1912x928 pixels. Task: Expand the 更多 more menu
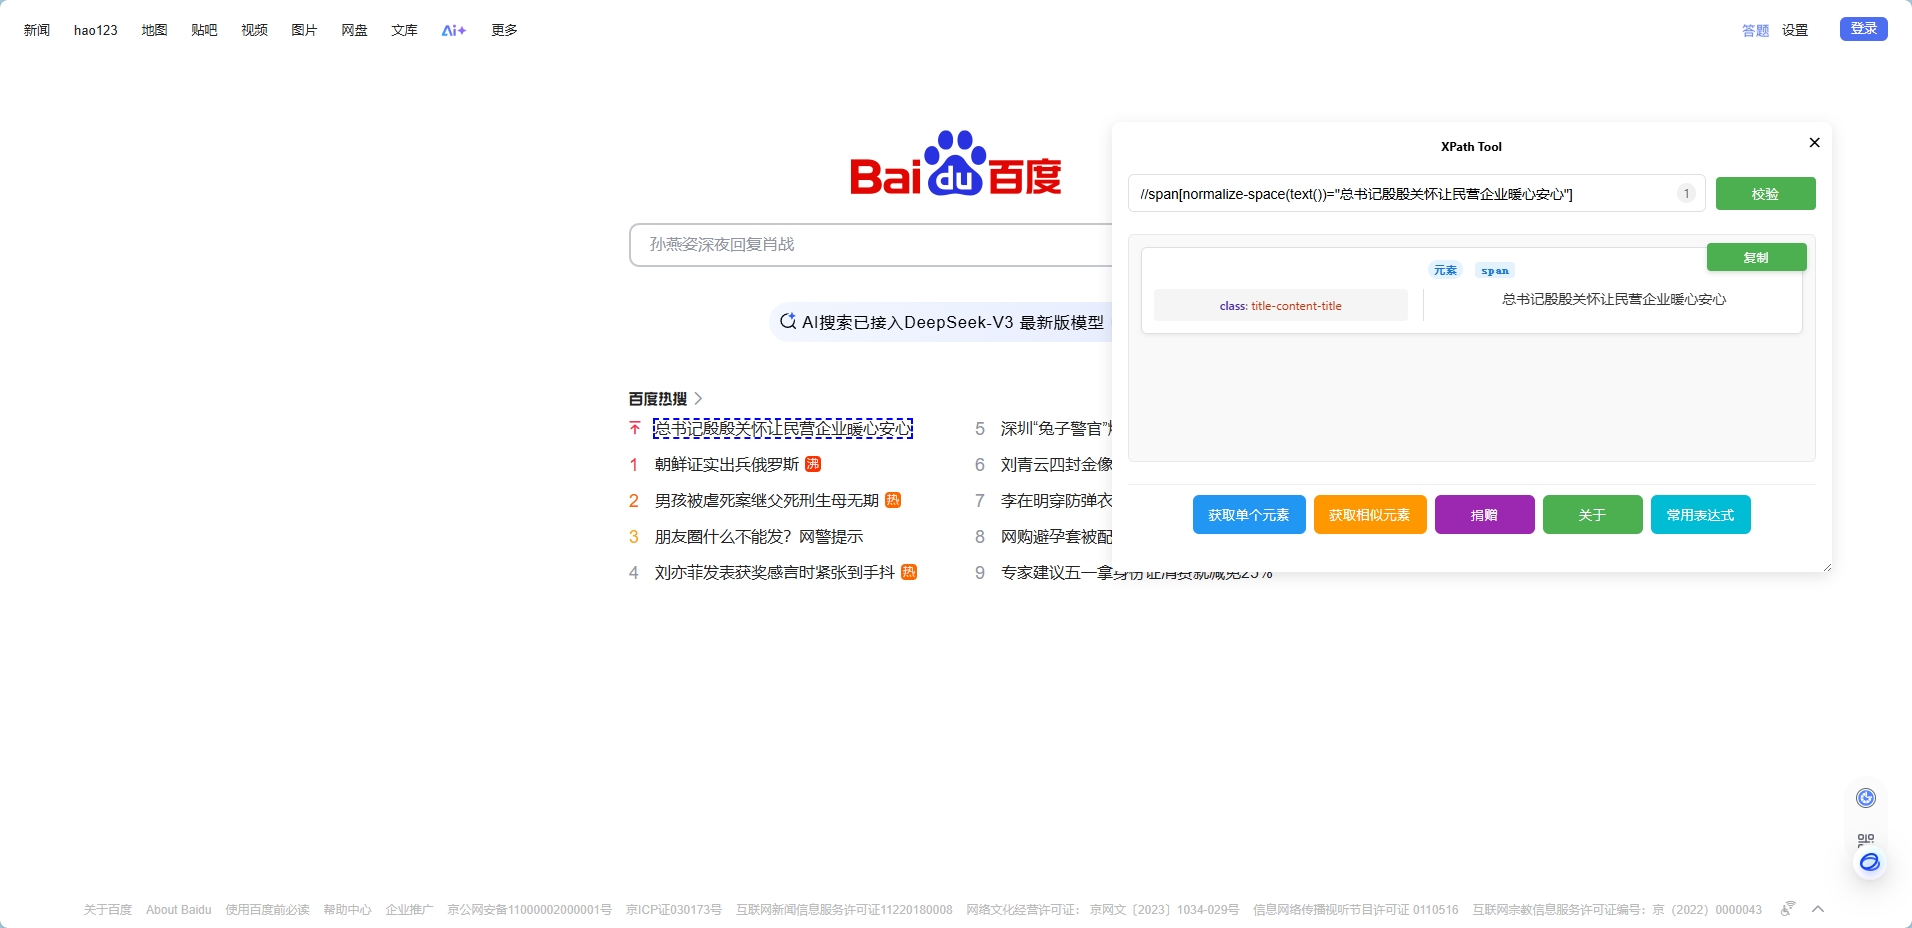pyautogui.click(x=504, y=30)
